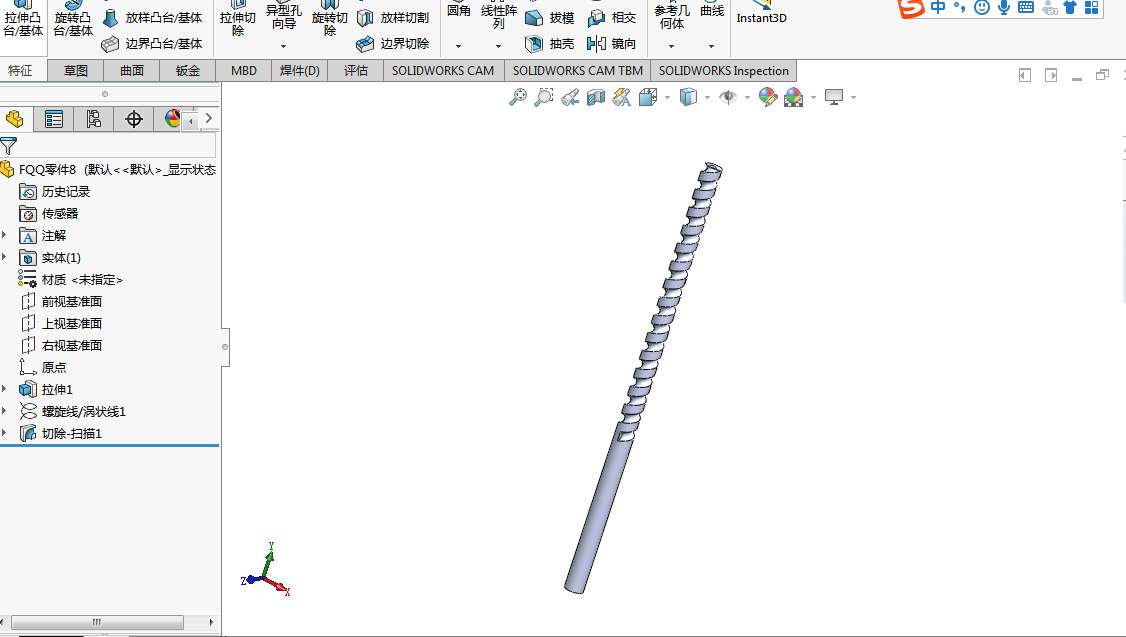Open the Fillet (圆角) dropdown arrow
Viewport: 1126px width, 637px height.
click(x=458, y=46)
